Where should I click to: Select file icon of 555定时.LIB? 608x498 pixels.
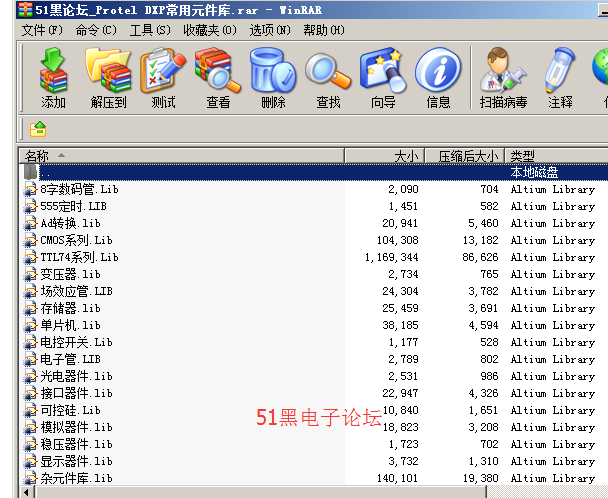point(31,206)
